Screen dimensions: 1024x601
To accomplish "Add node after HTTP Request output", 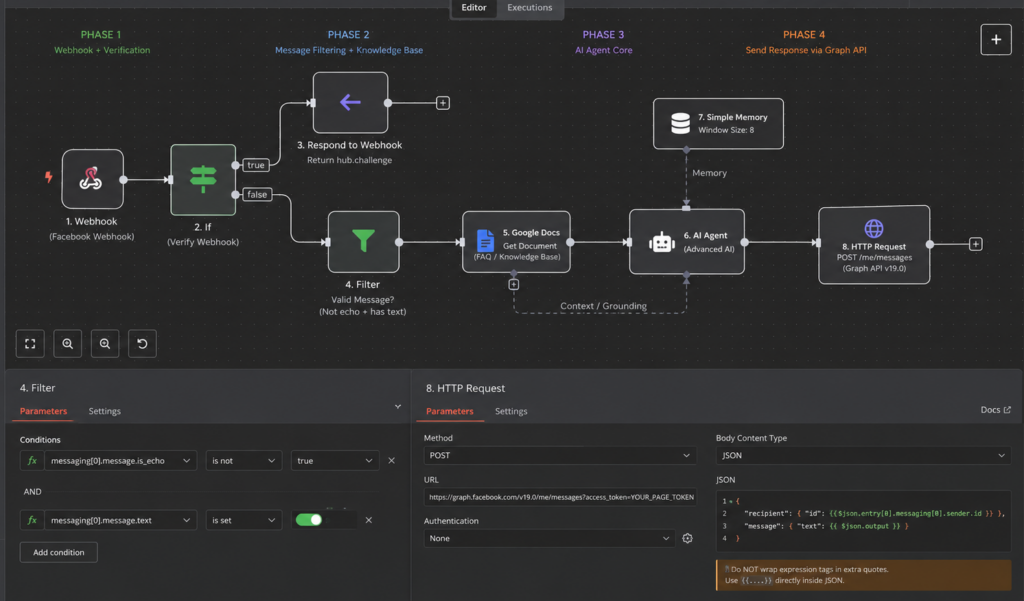I will coord(976,244).
